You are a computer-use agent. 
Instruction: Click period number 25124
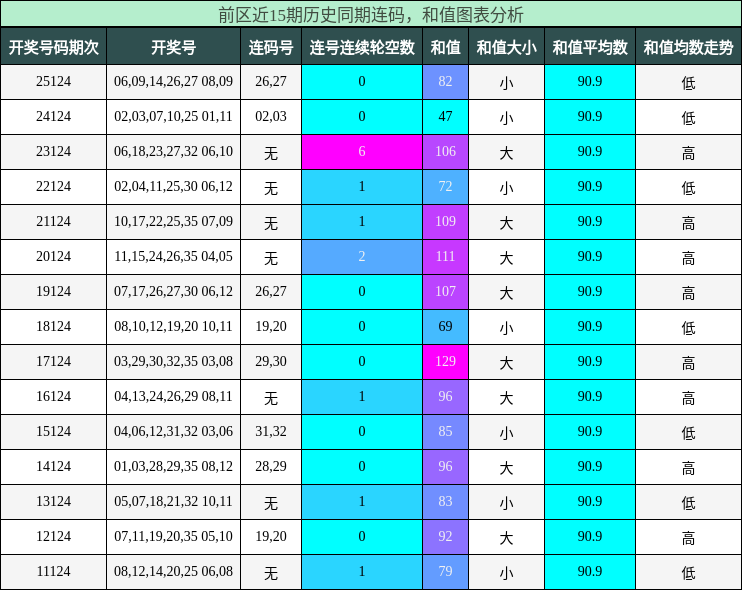[x=53, y=81]
